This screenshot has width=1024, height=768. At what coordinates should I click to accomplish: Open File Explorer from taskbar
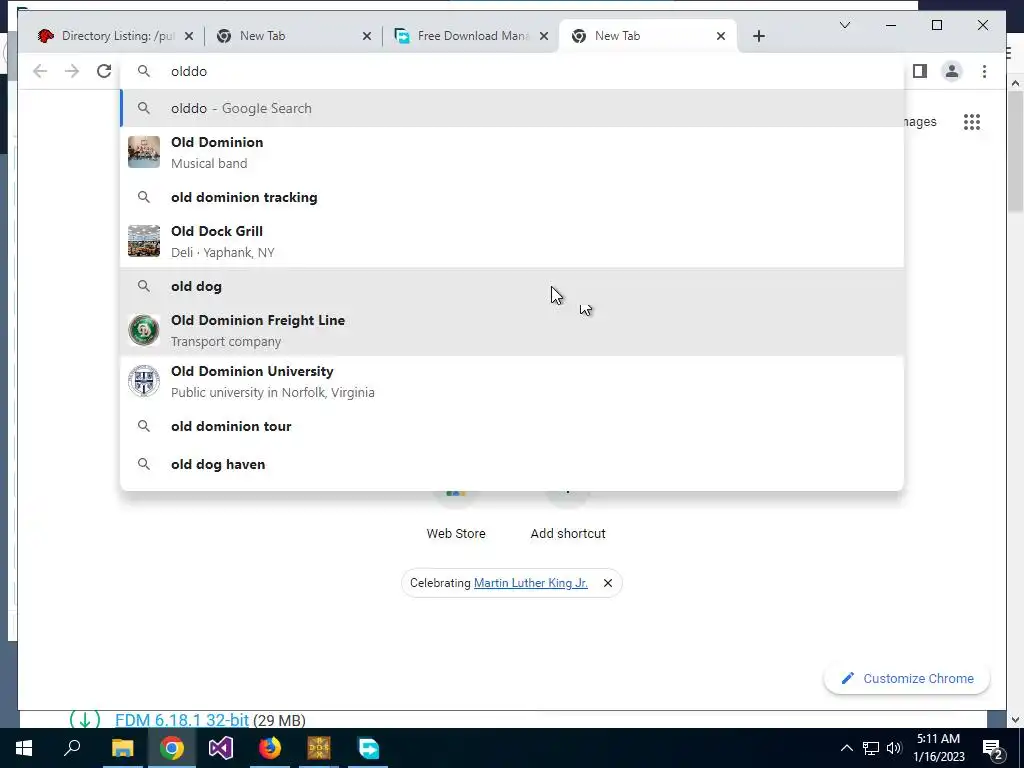tap(122, 748)
